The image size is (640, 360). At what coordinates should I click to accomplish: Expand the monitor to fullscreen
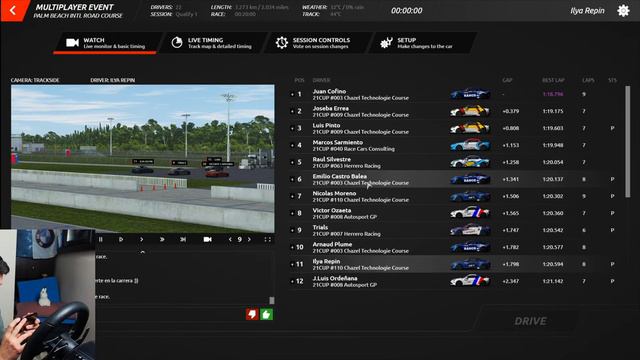coord(267,240)
